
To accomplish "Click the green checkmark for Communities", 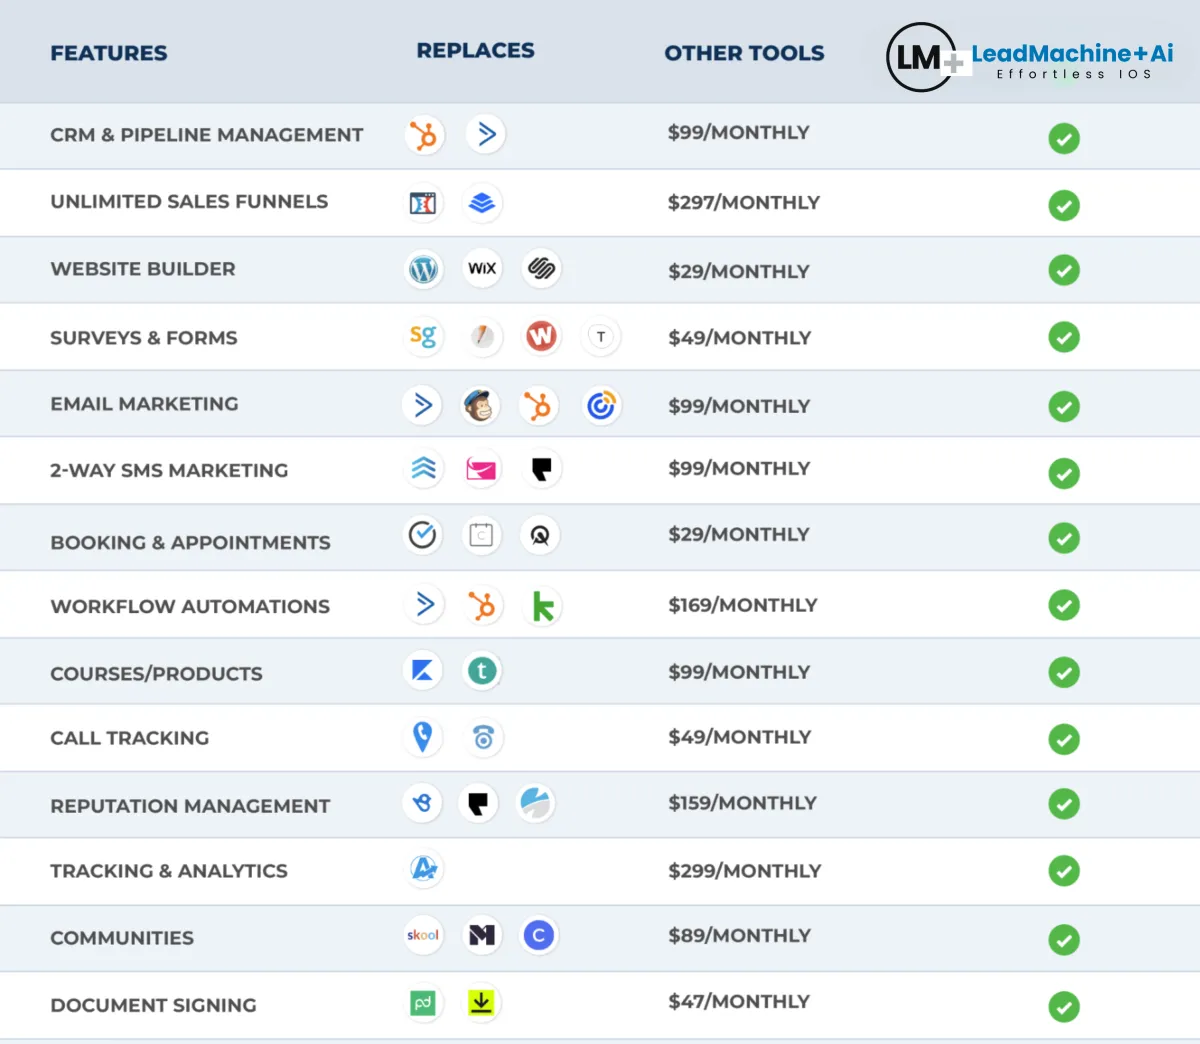I will click(1064, 940).
